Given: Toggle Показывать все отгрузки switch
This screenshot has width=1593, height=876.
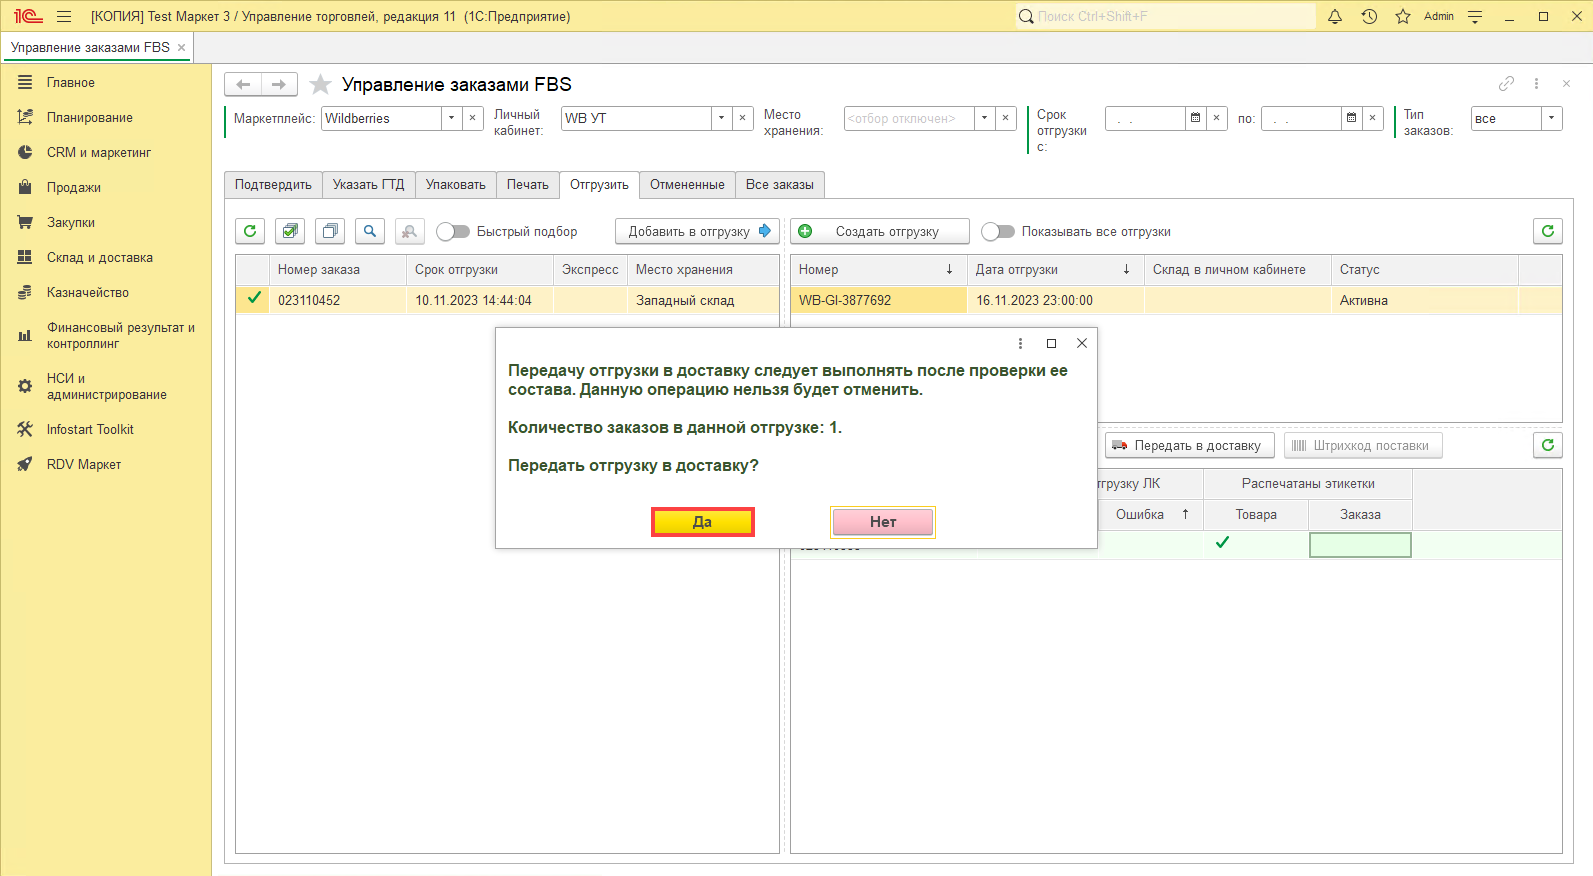Looking at the screenshot, I should 997,232.
